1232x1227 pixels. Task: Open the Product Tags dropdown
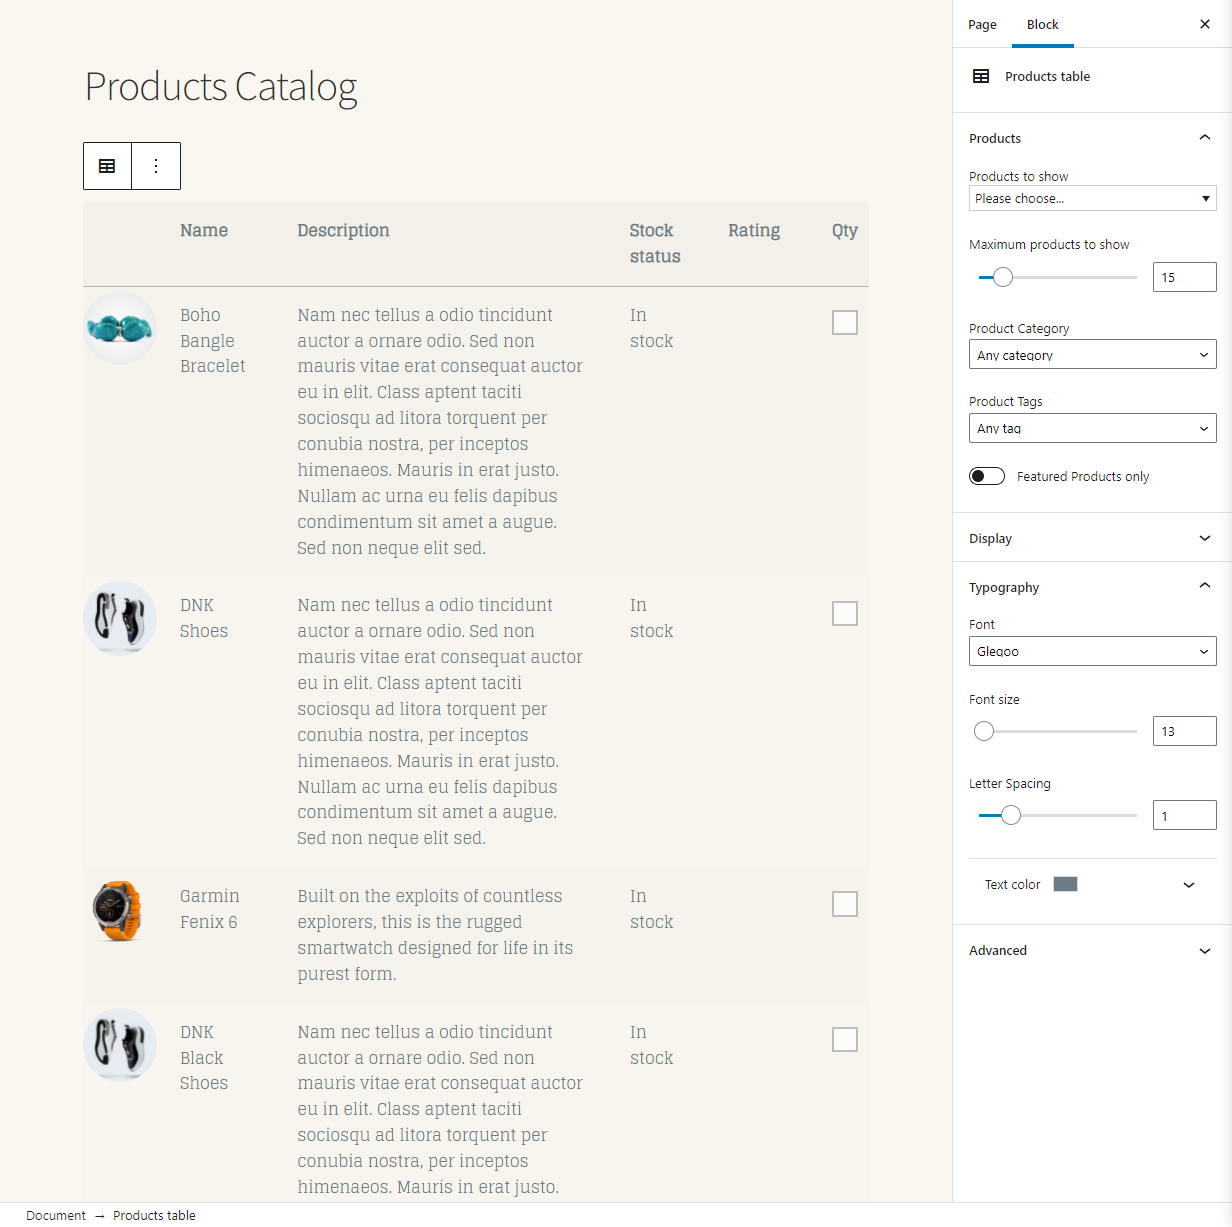coord(1092,428)
